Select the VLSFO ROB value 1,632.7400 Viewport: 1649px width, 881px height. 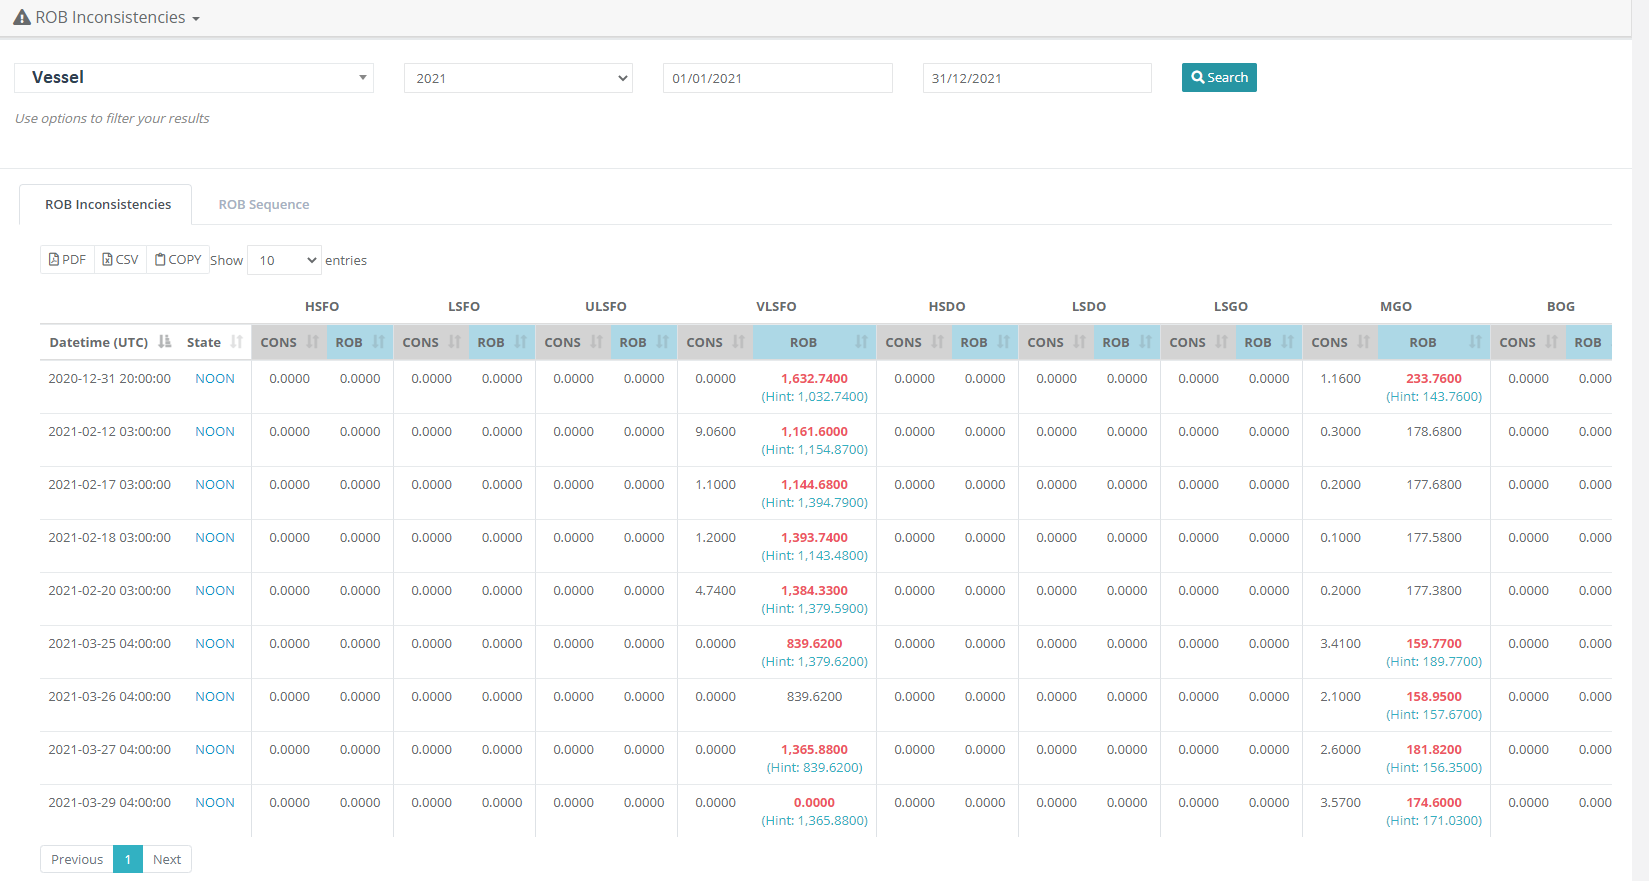(814, 379)
